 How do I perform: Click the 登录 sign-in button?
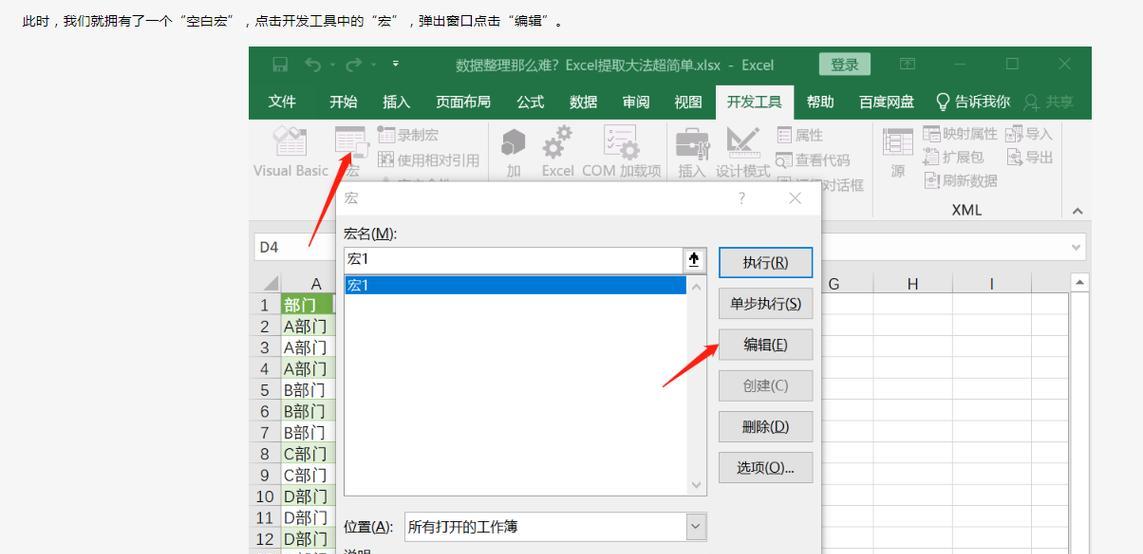click(x=845, y=65)
